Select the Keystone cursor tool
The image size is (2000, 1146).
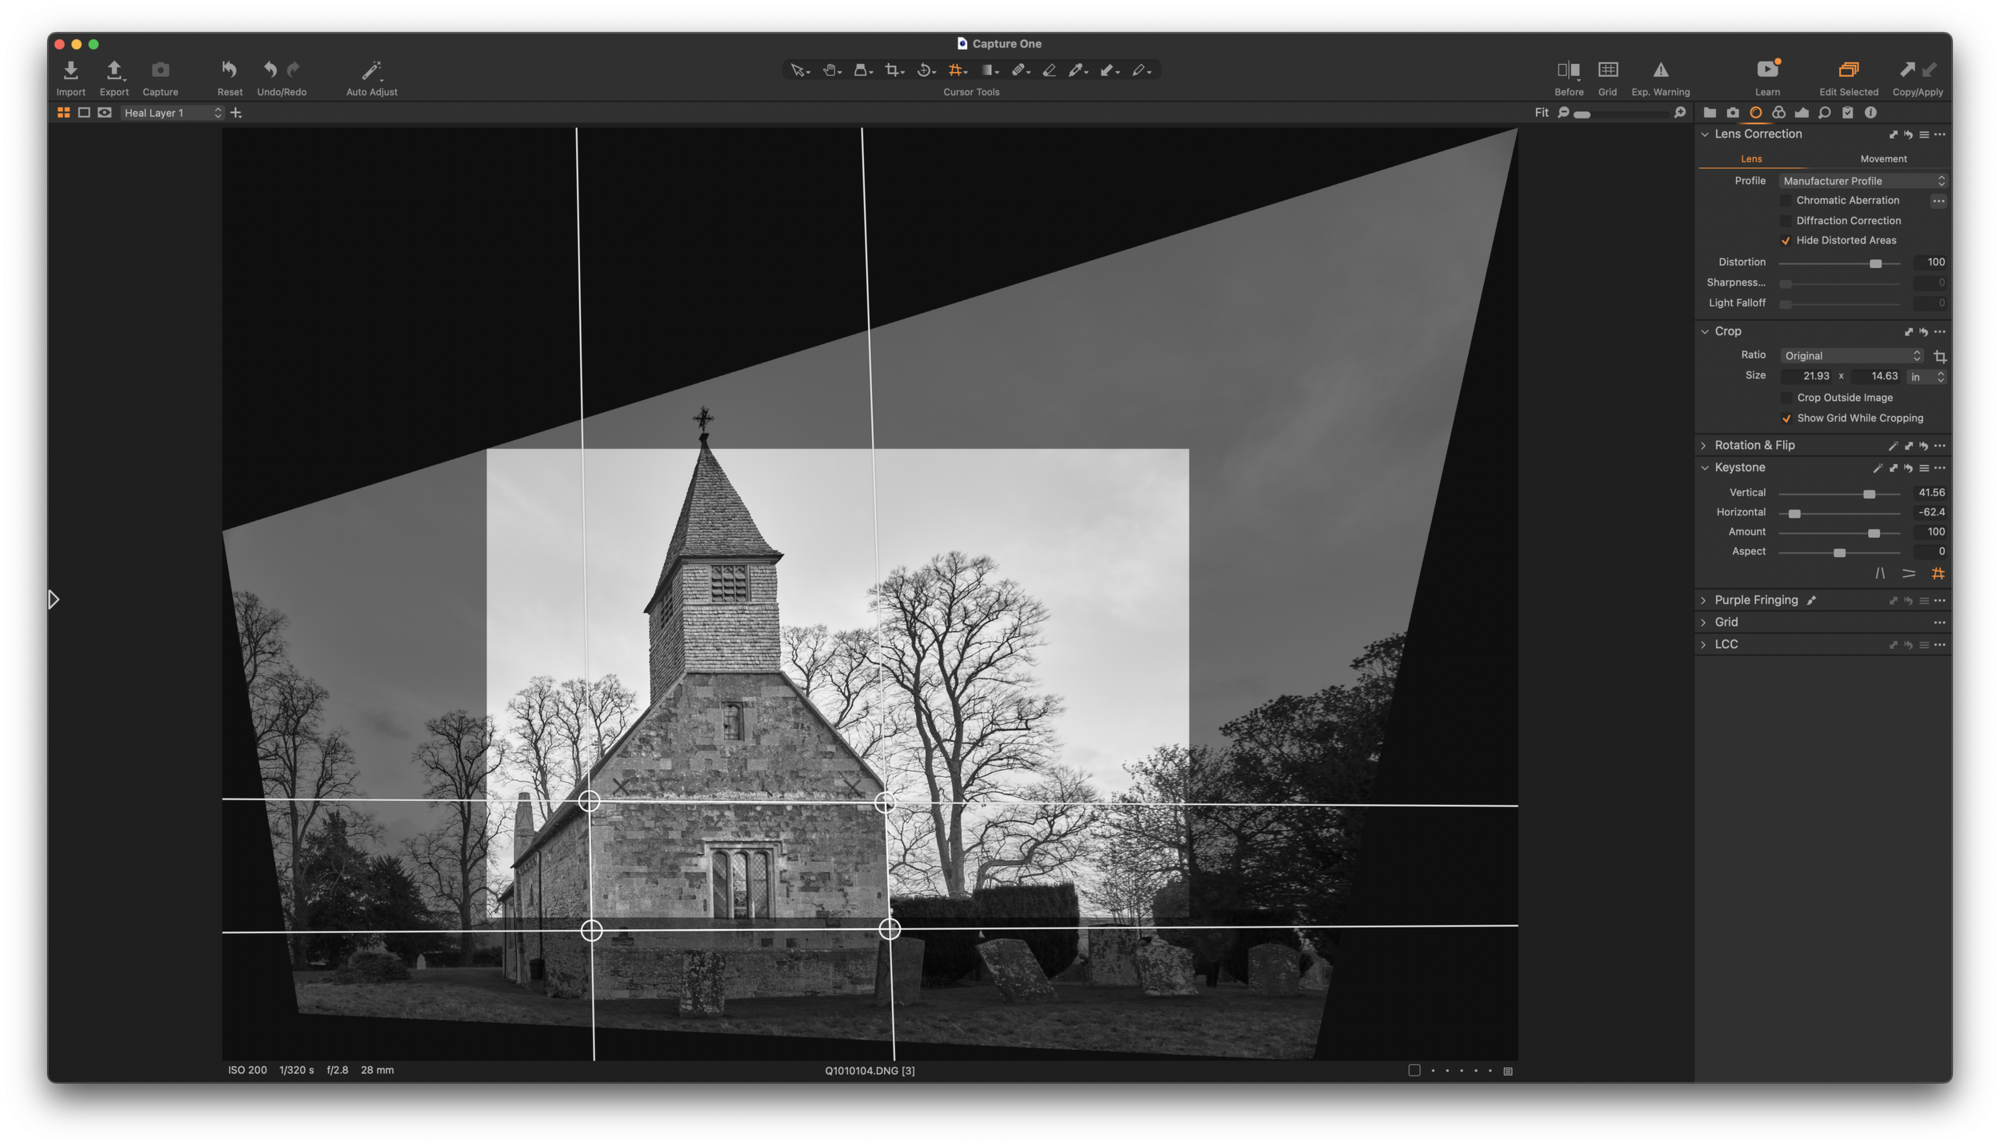click(955, 70)
